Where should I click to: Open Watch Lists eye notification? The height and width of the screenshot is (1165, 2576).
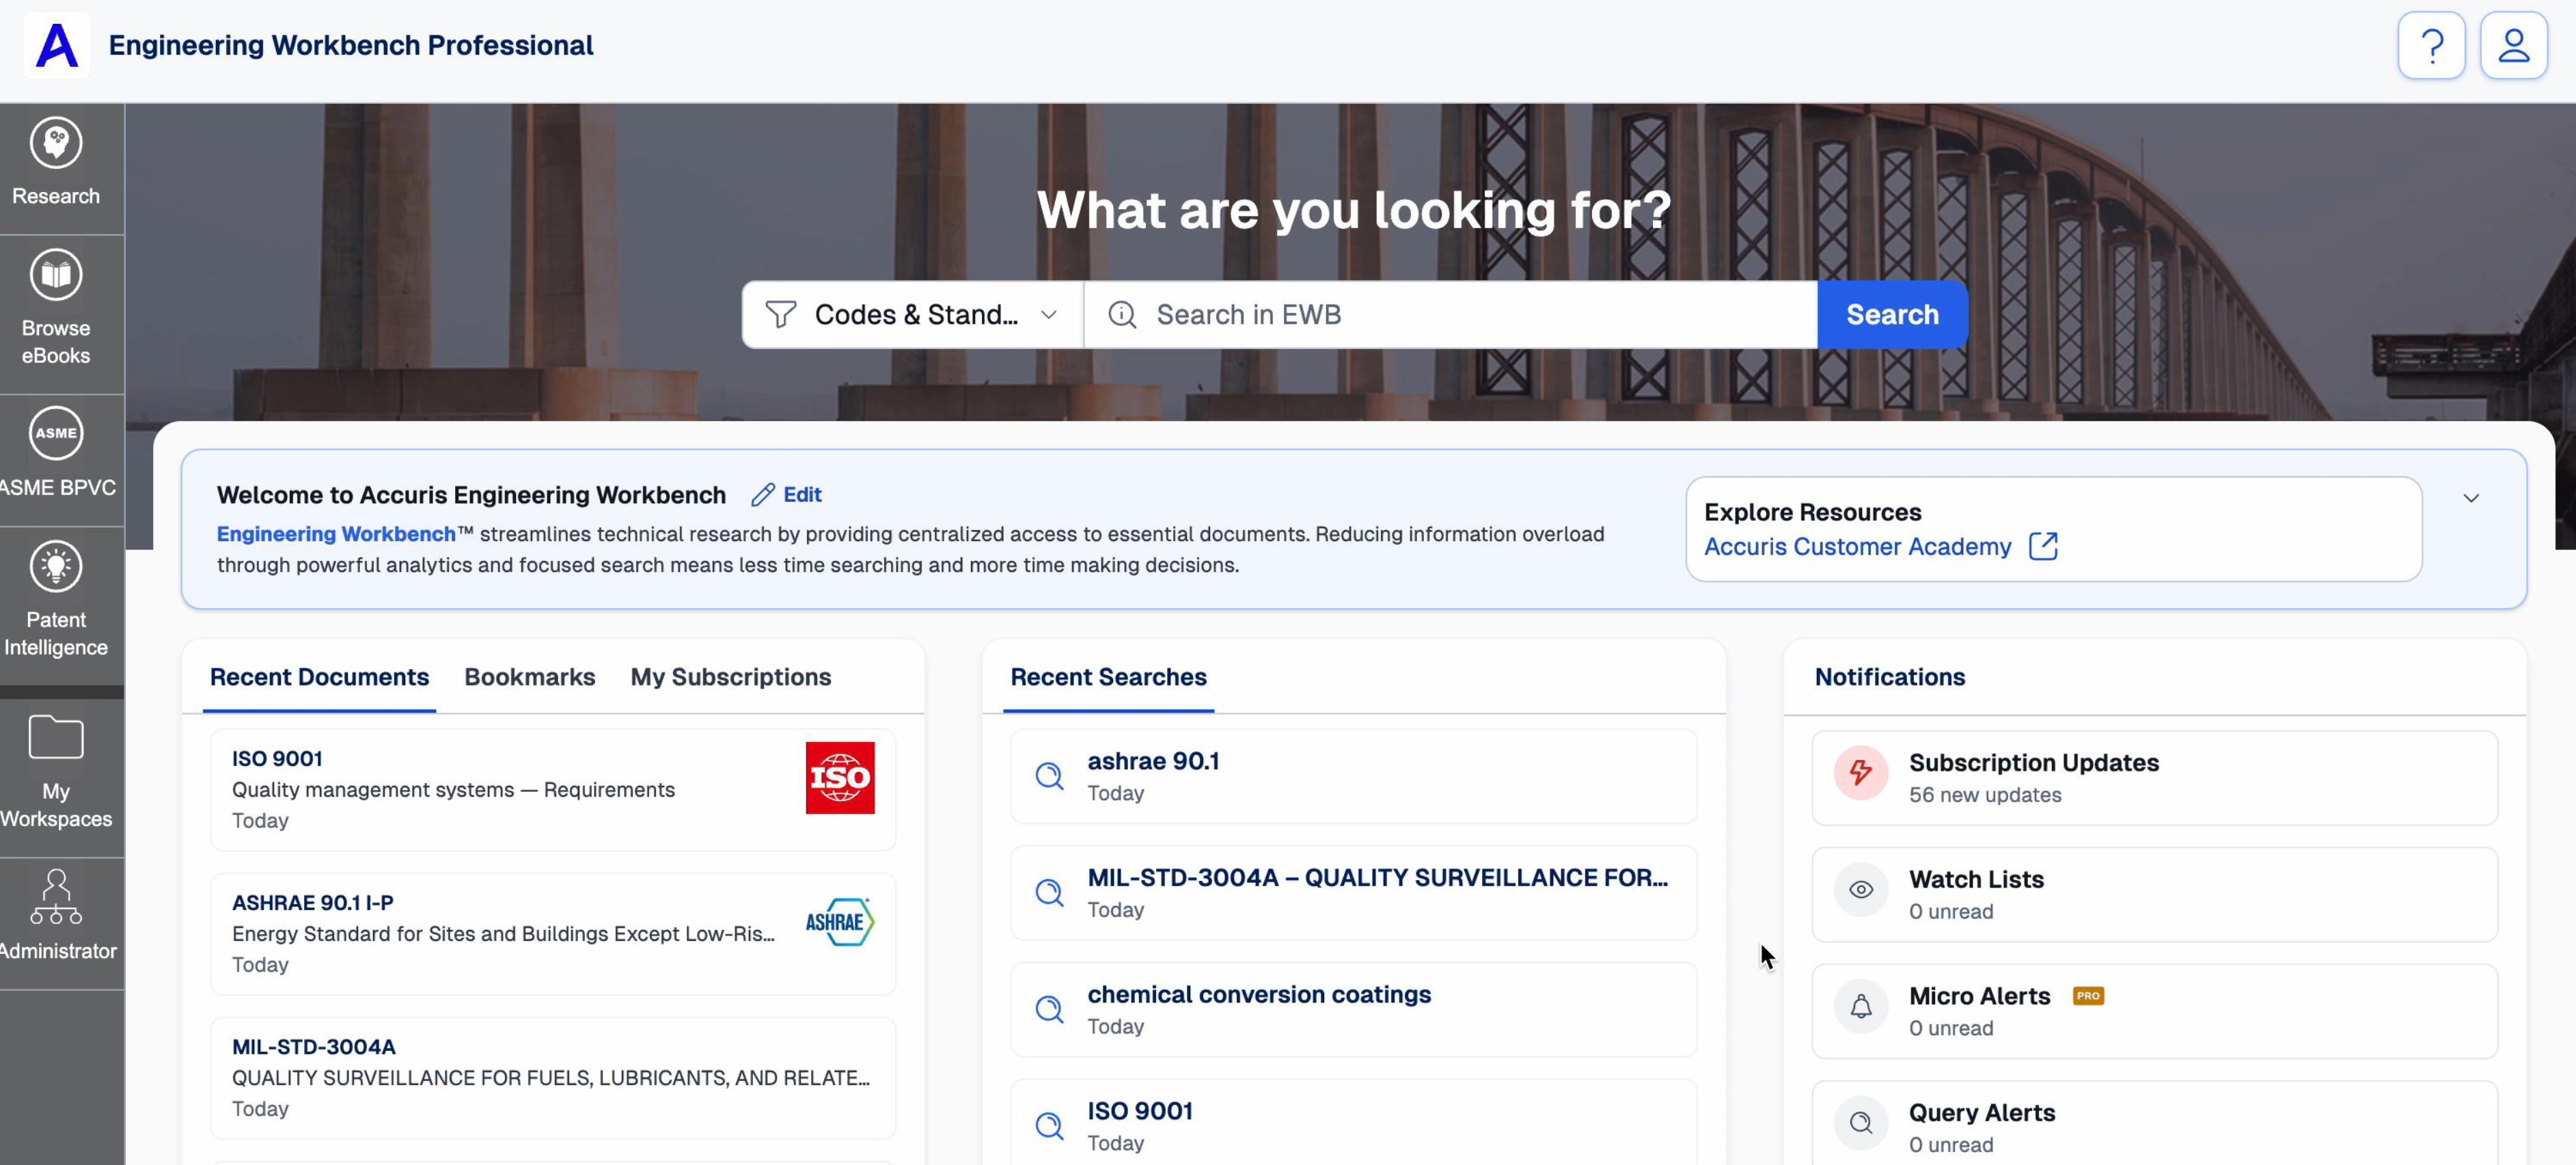coord(2154,895)
